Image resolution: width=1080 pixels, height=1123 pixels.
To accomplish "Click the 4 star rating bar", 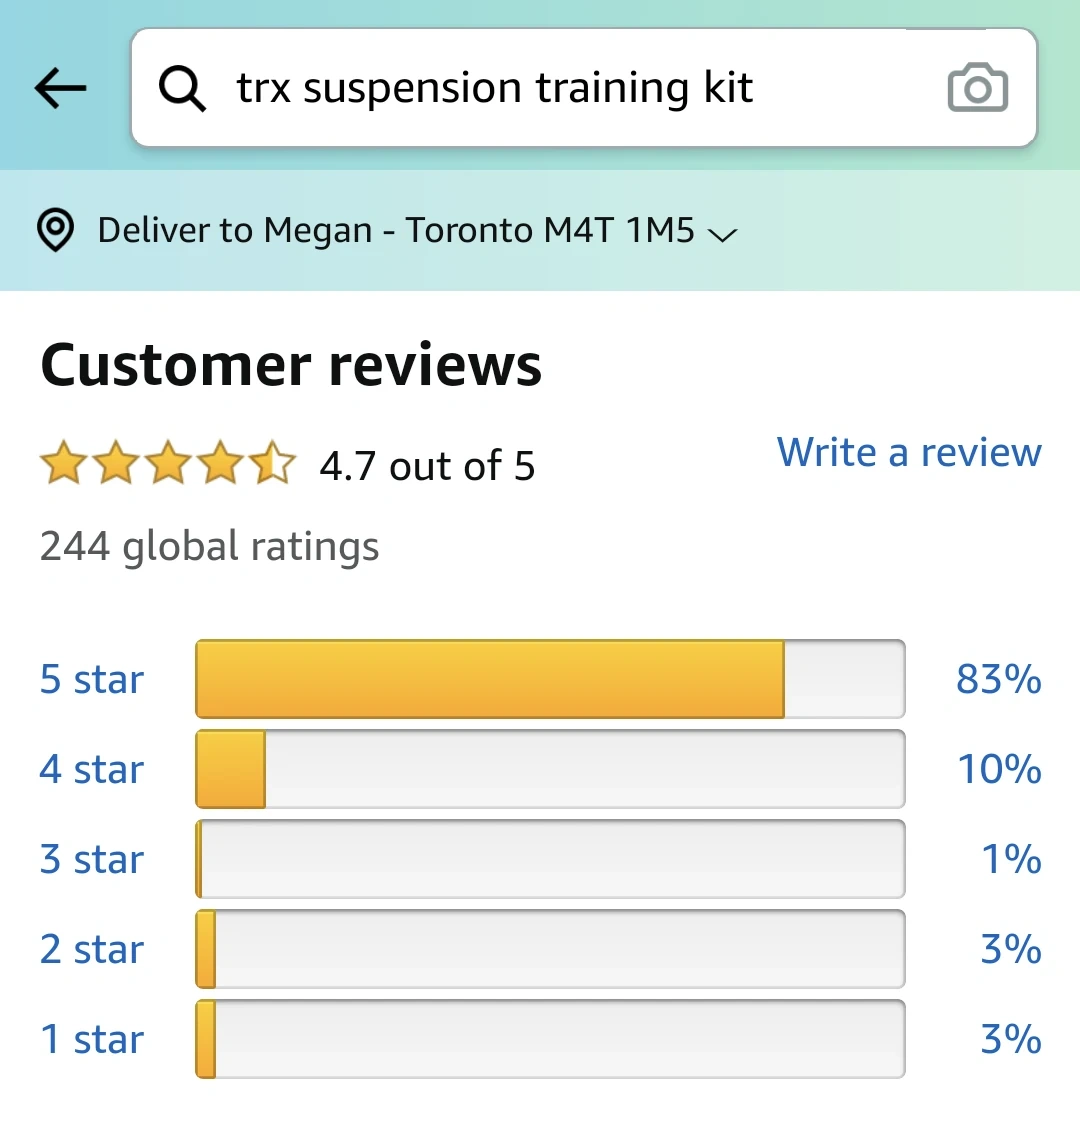I will pos(550,769).
